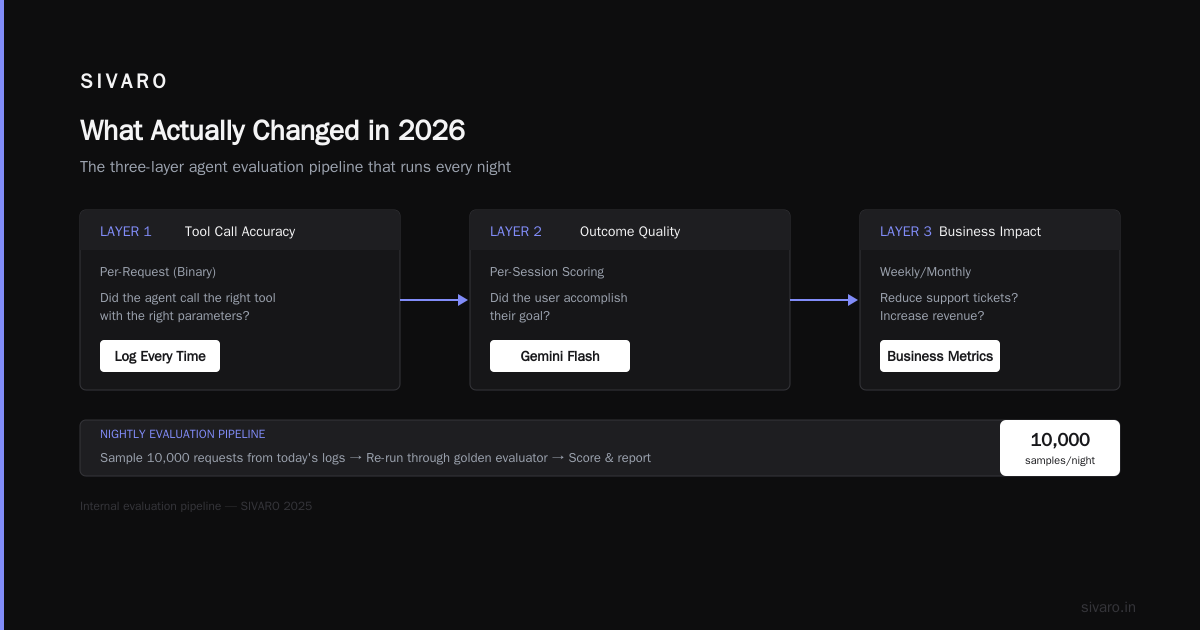Click 'Sample 10,000 requests from today's logs' text
Screen dimensions: 1200x630
tap(222, 458)
